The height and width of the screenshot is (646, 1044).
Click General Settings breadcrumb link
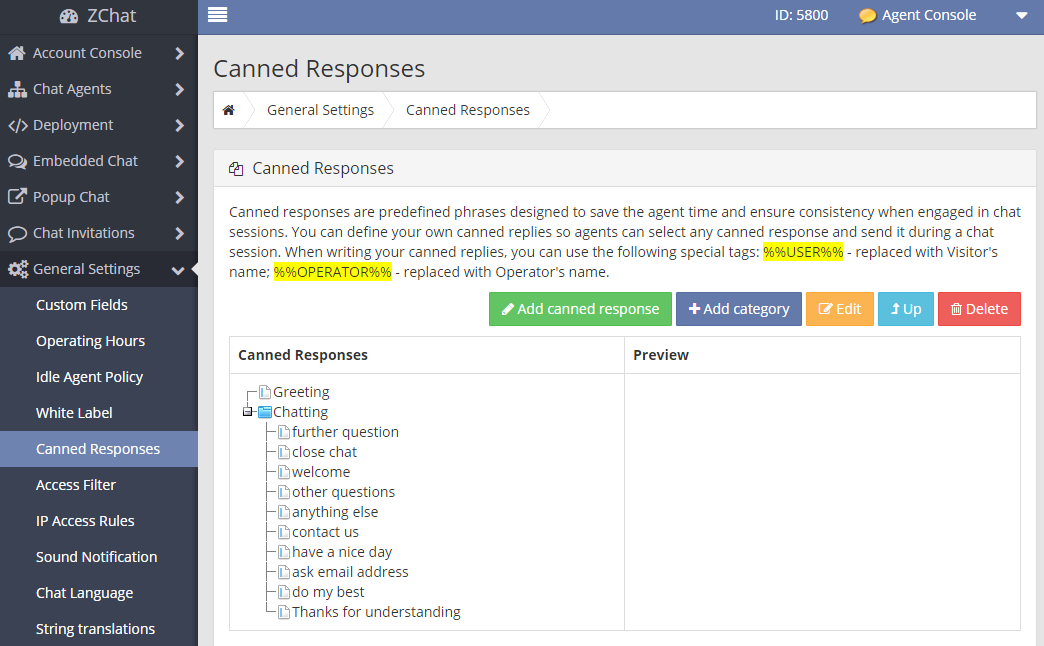point(320,110)
